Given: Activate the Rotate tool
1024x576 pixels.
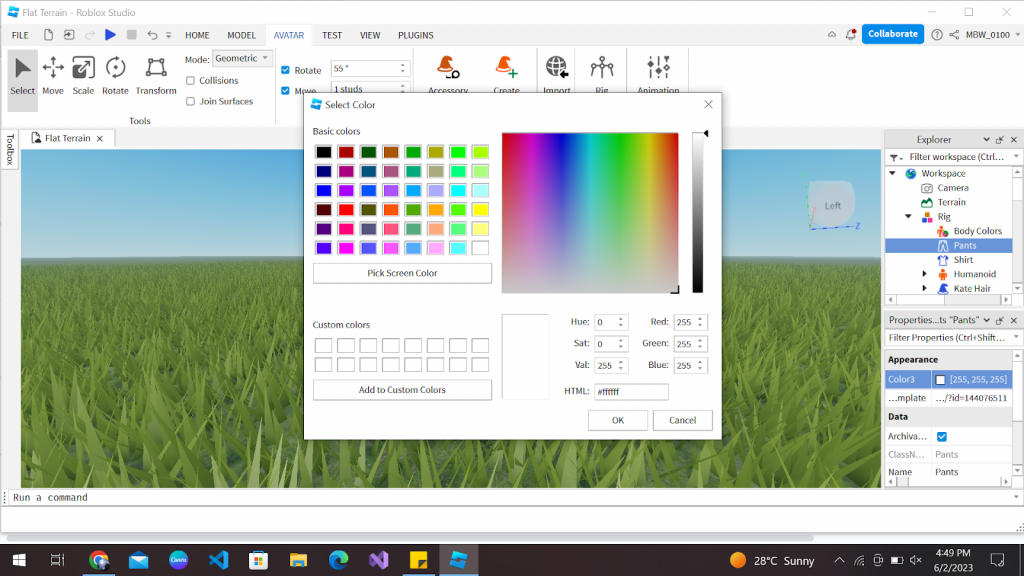Looking at the screenshot, I should [x=114, y=70].
